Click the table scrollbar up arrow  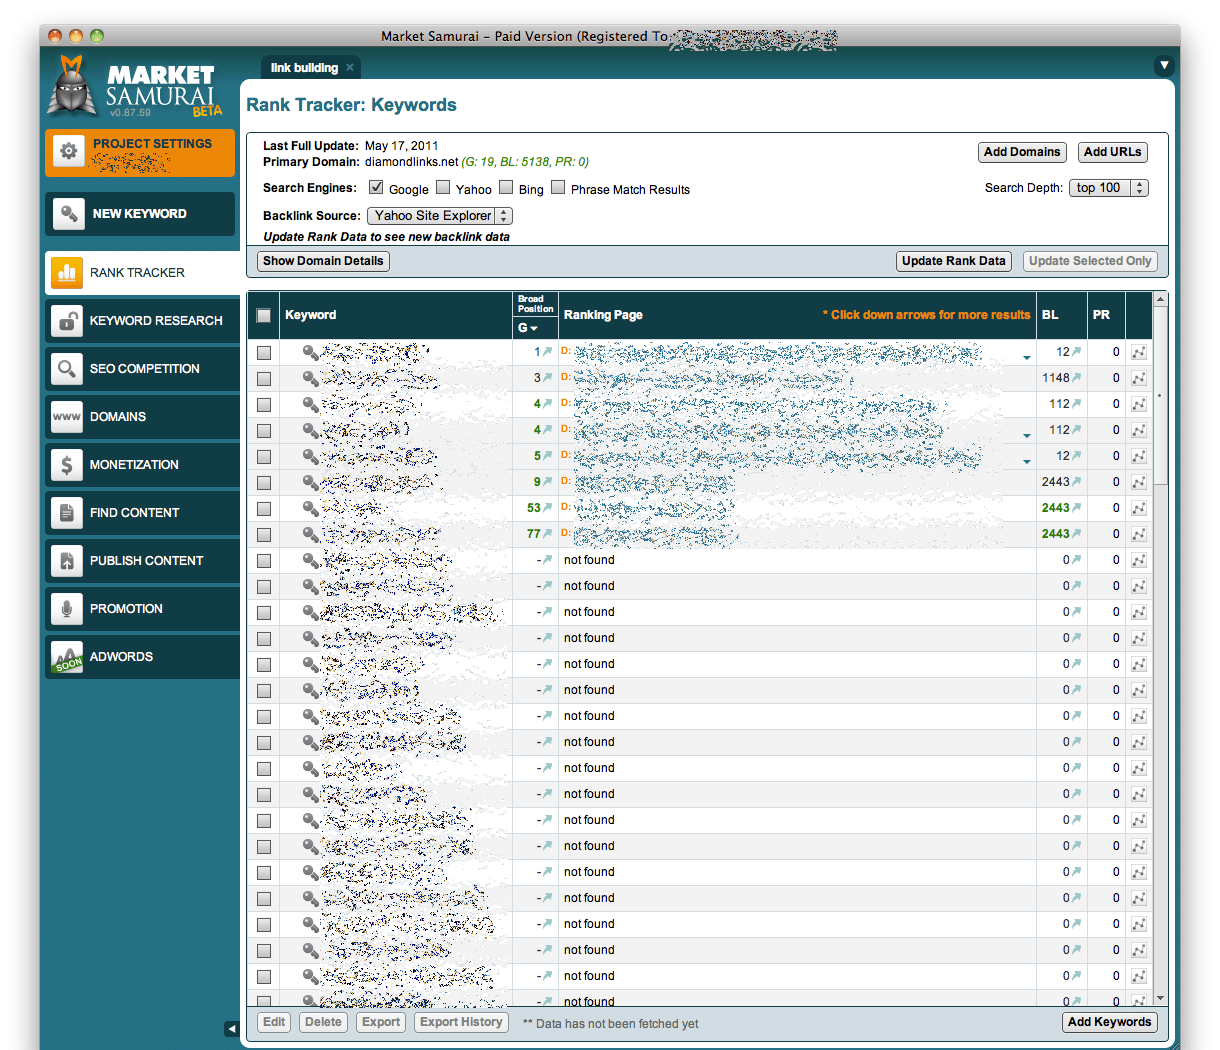point(1160,298)
